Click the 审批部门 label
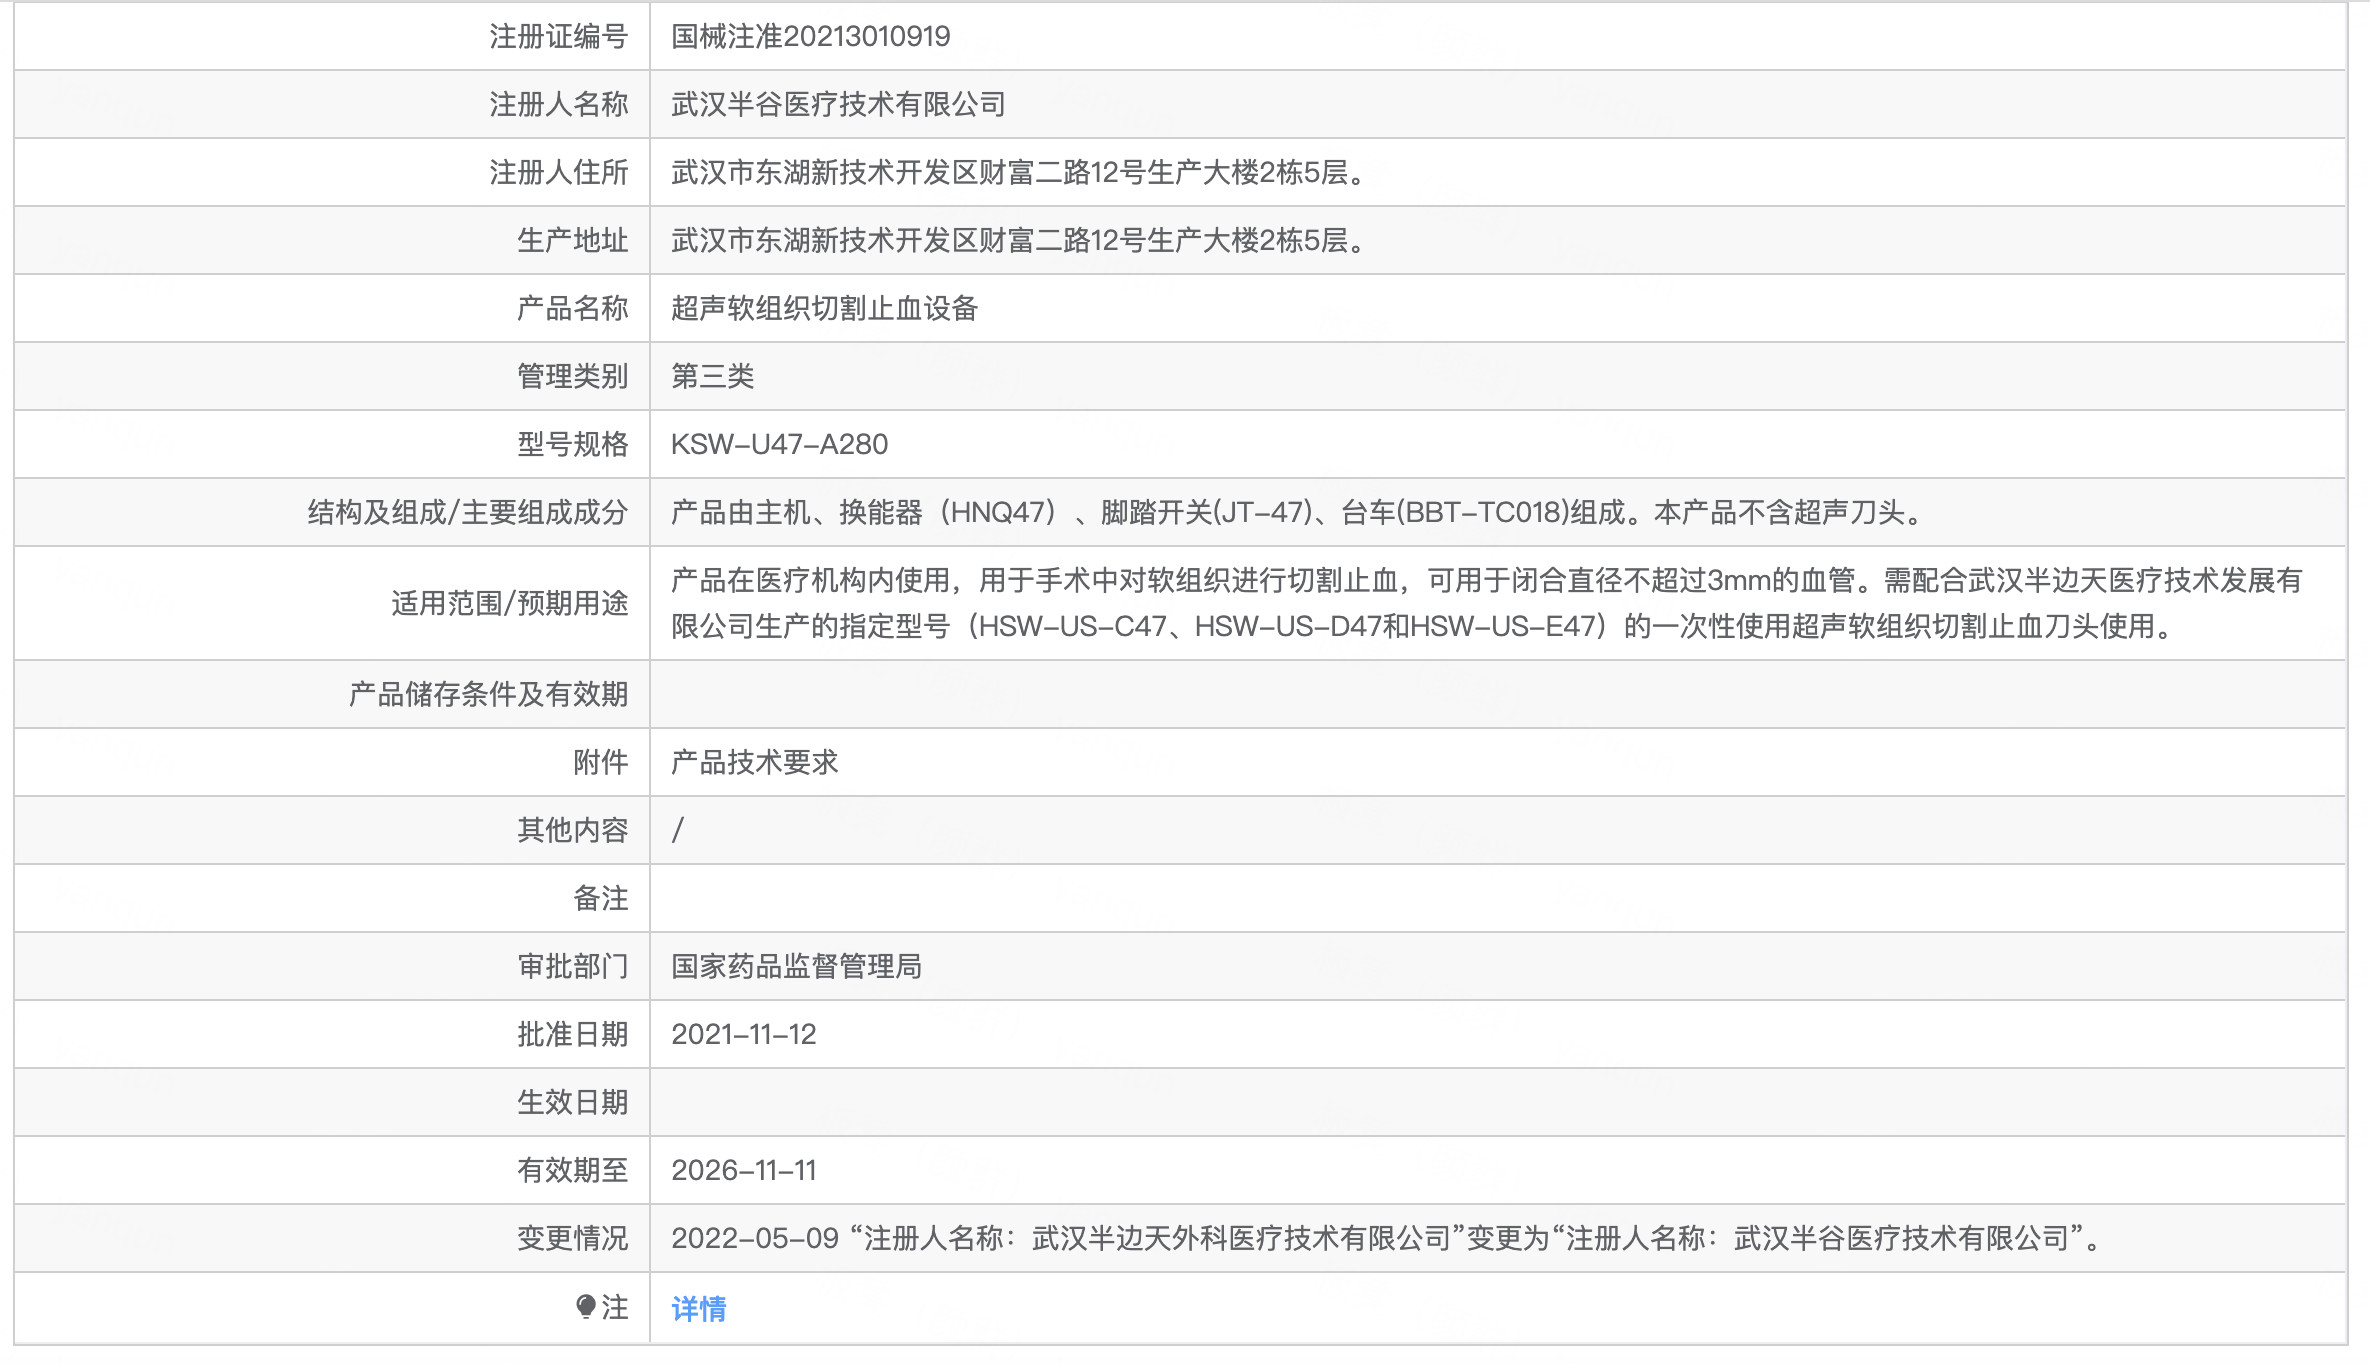This screenshot has height=1364, width=2370. (572, 966)
